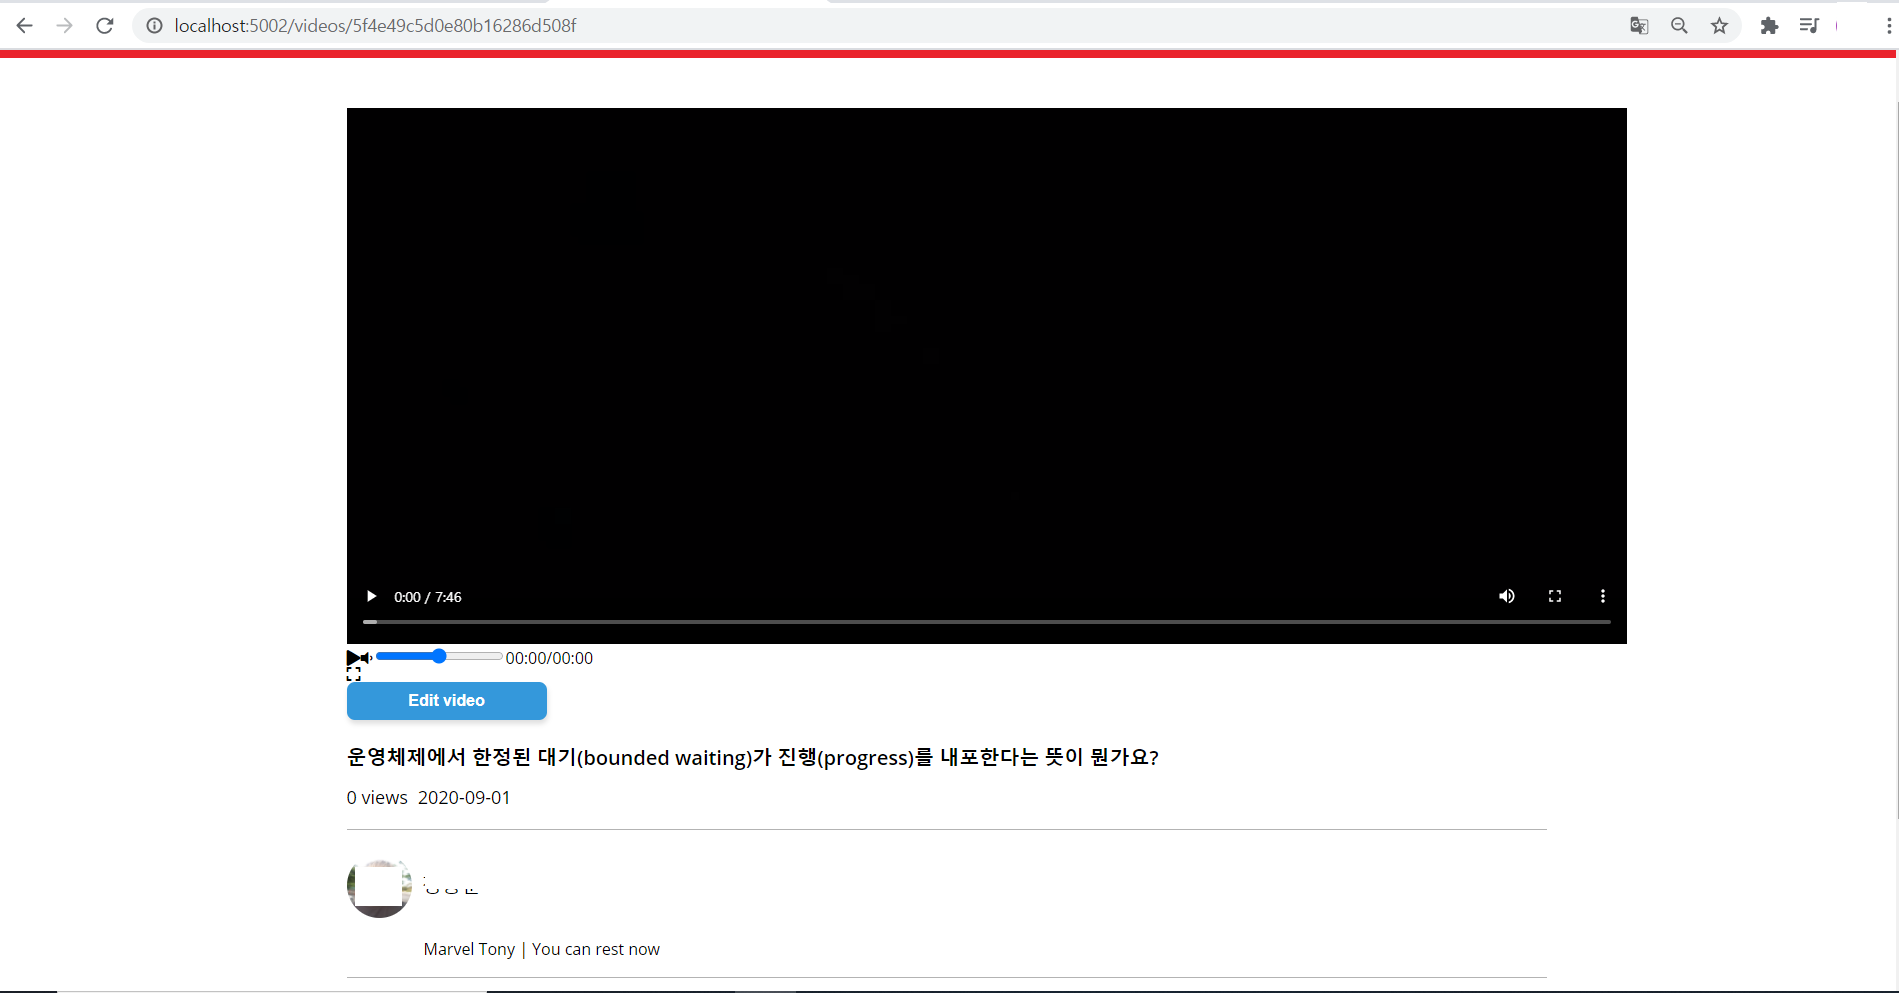The height and width of the screenshot is (993, 1899).
Task: Toggle the custom volume speaker icon below video
Action: tap(367, 658)
